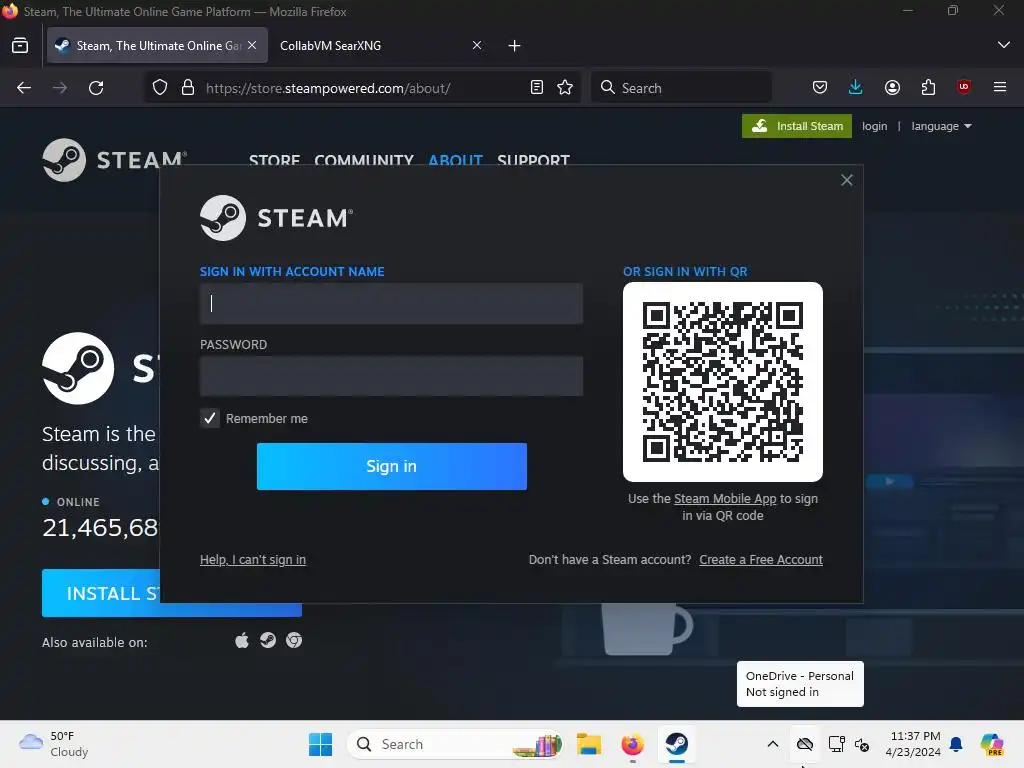Viewport: 1024px width, 768px height.
Task: Focus the account name input field
Action: [391, 304]
